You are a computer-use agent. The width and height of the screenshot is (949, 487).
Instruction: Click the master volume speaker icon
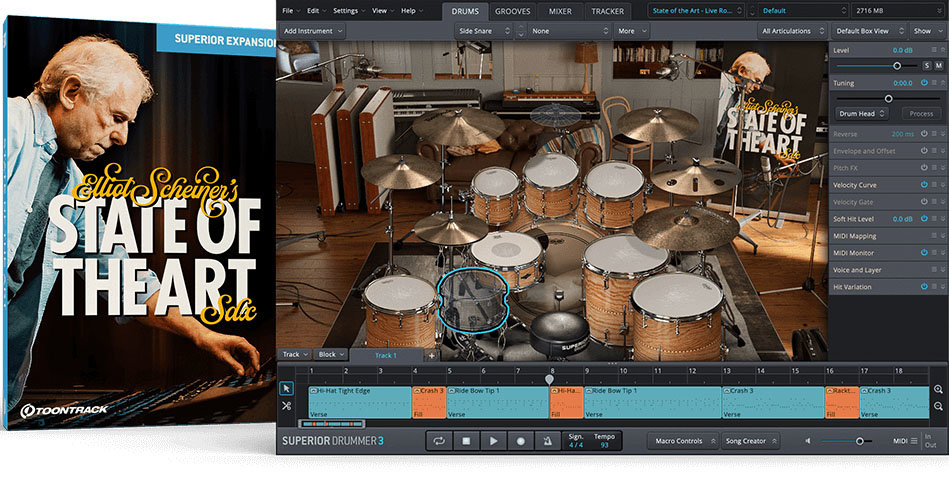[808, 441]
